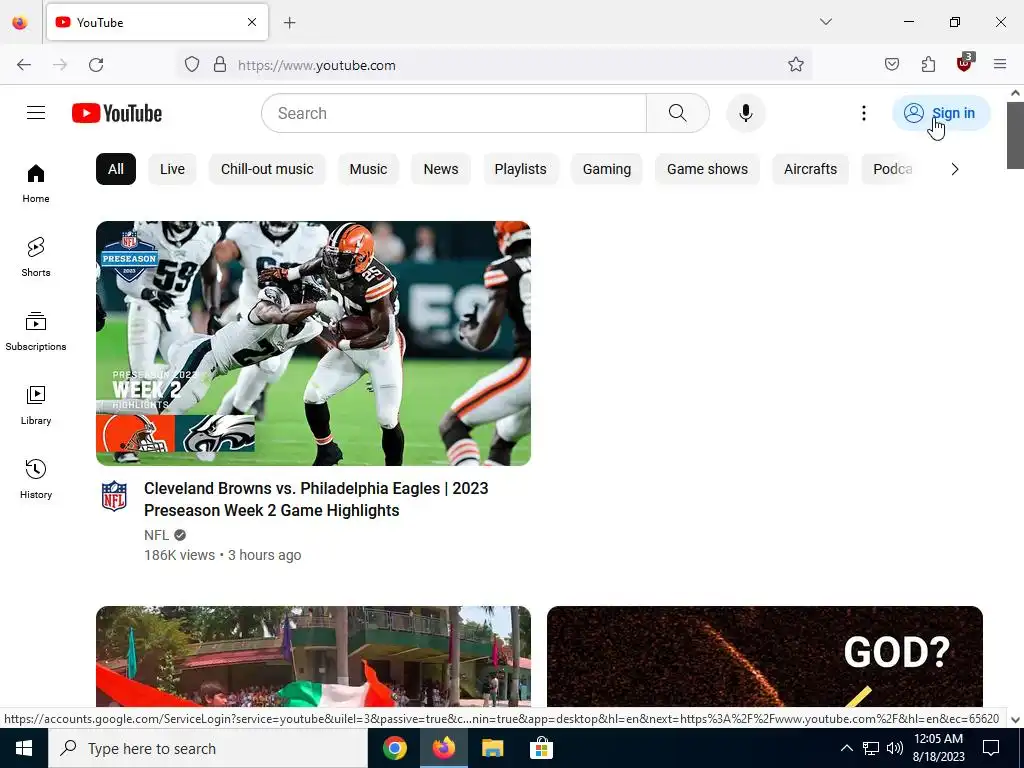Open Library in sidebar

(x=36, y=405)
